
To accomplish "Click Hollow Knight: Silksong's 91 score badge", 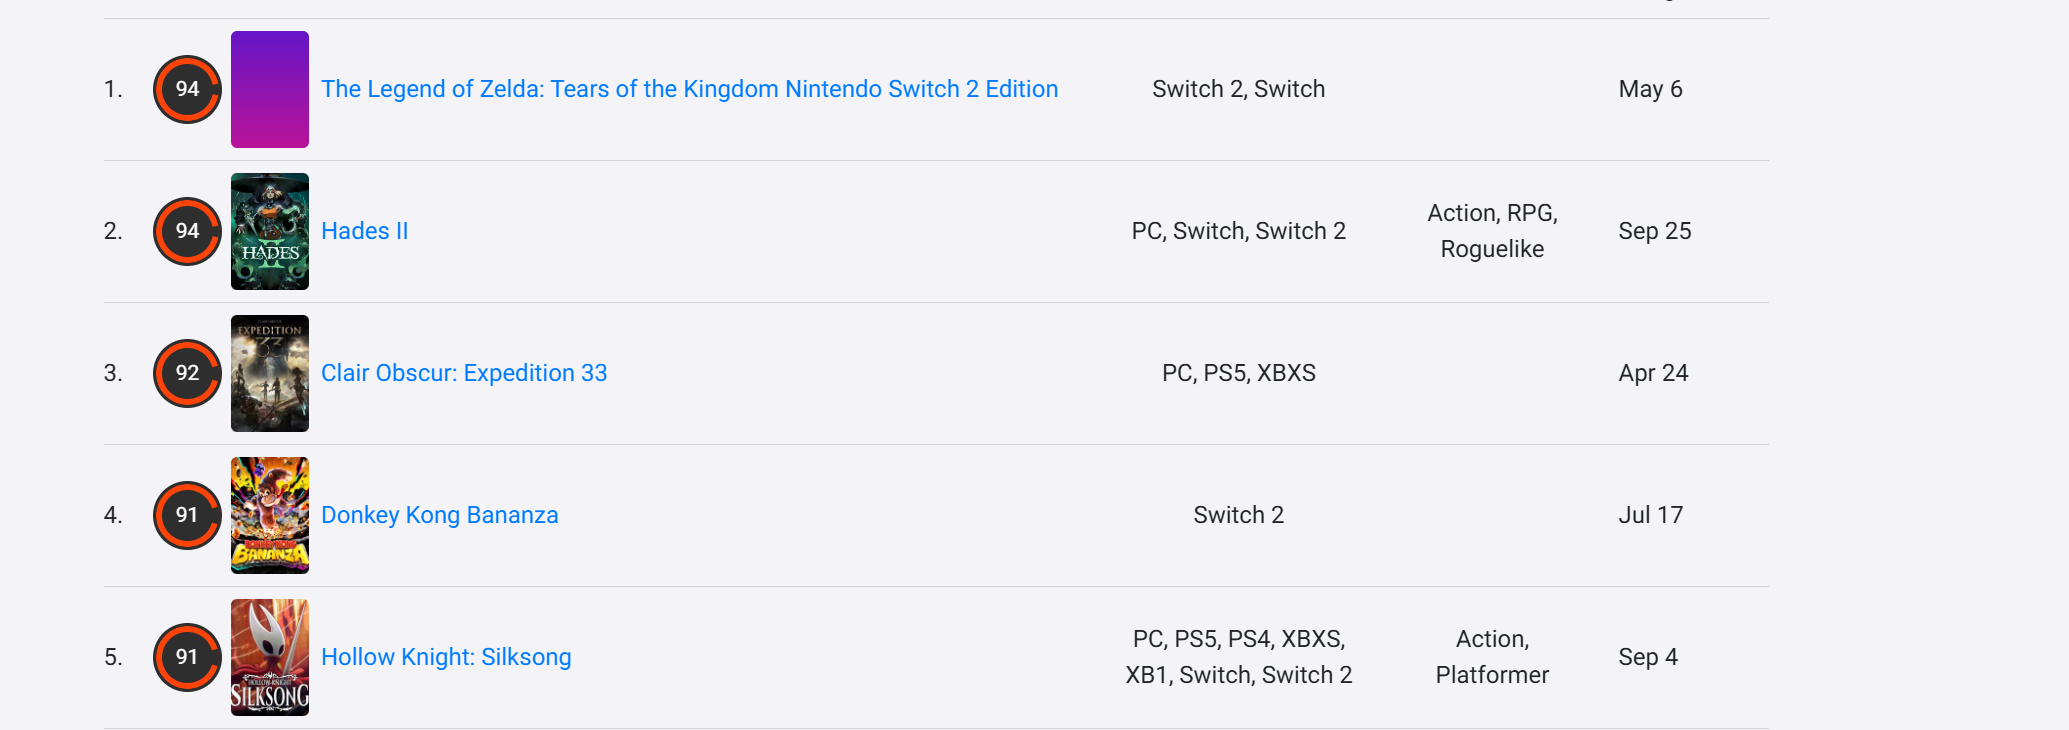I will (187, 657).
